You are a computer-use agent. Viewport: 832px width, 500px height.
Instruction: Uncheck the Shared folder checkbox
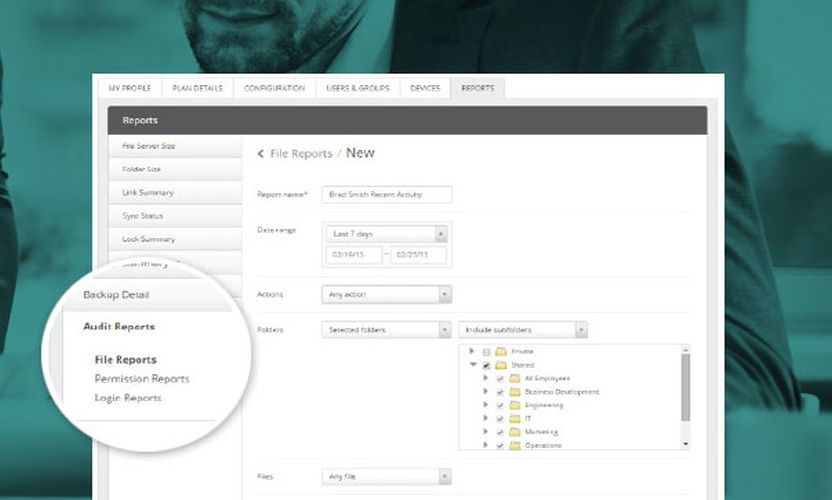point(487,366)
